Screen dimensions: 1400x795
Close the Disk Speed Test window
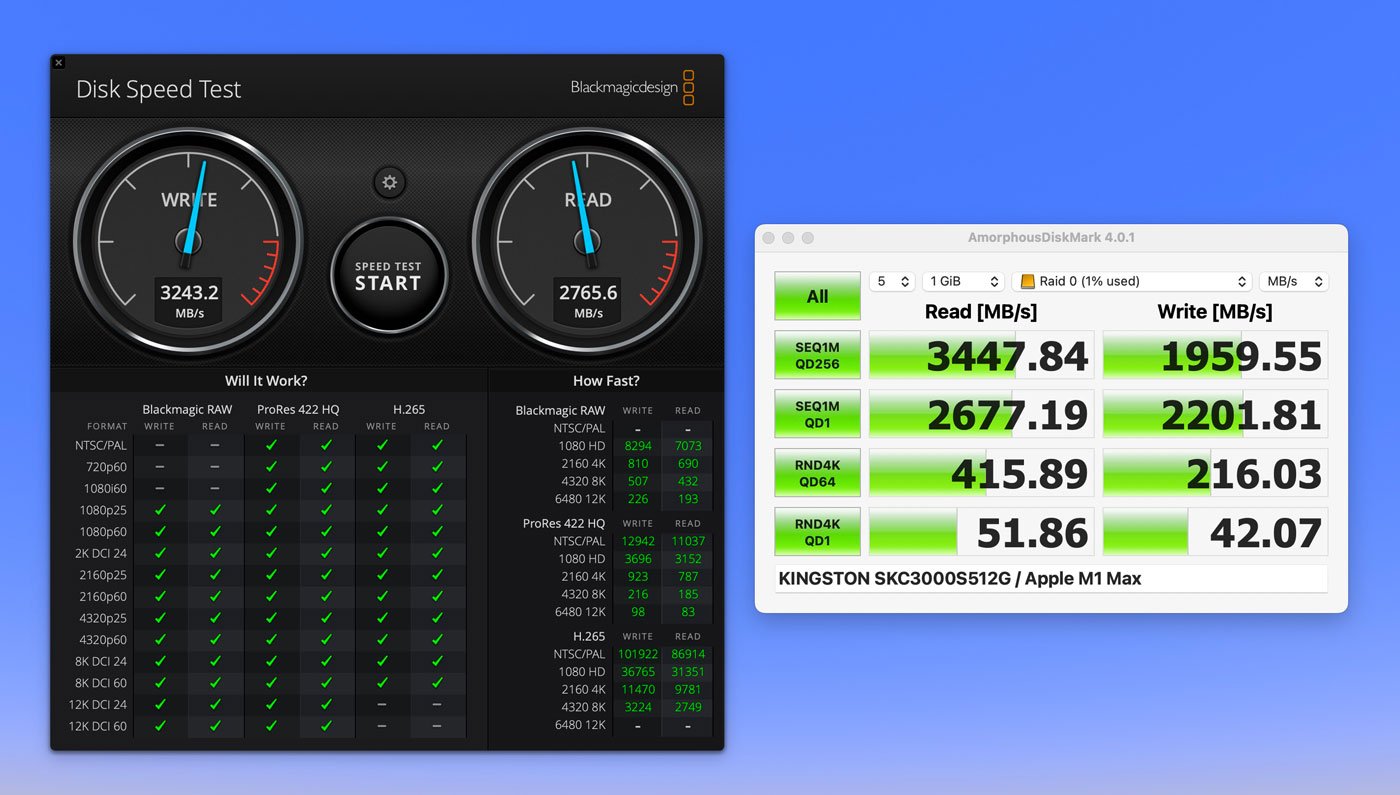coord(59,62)
